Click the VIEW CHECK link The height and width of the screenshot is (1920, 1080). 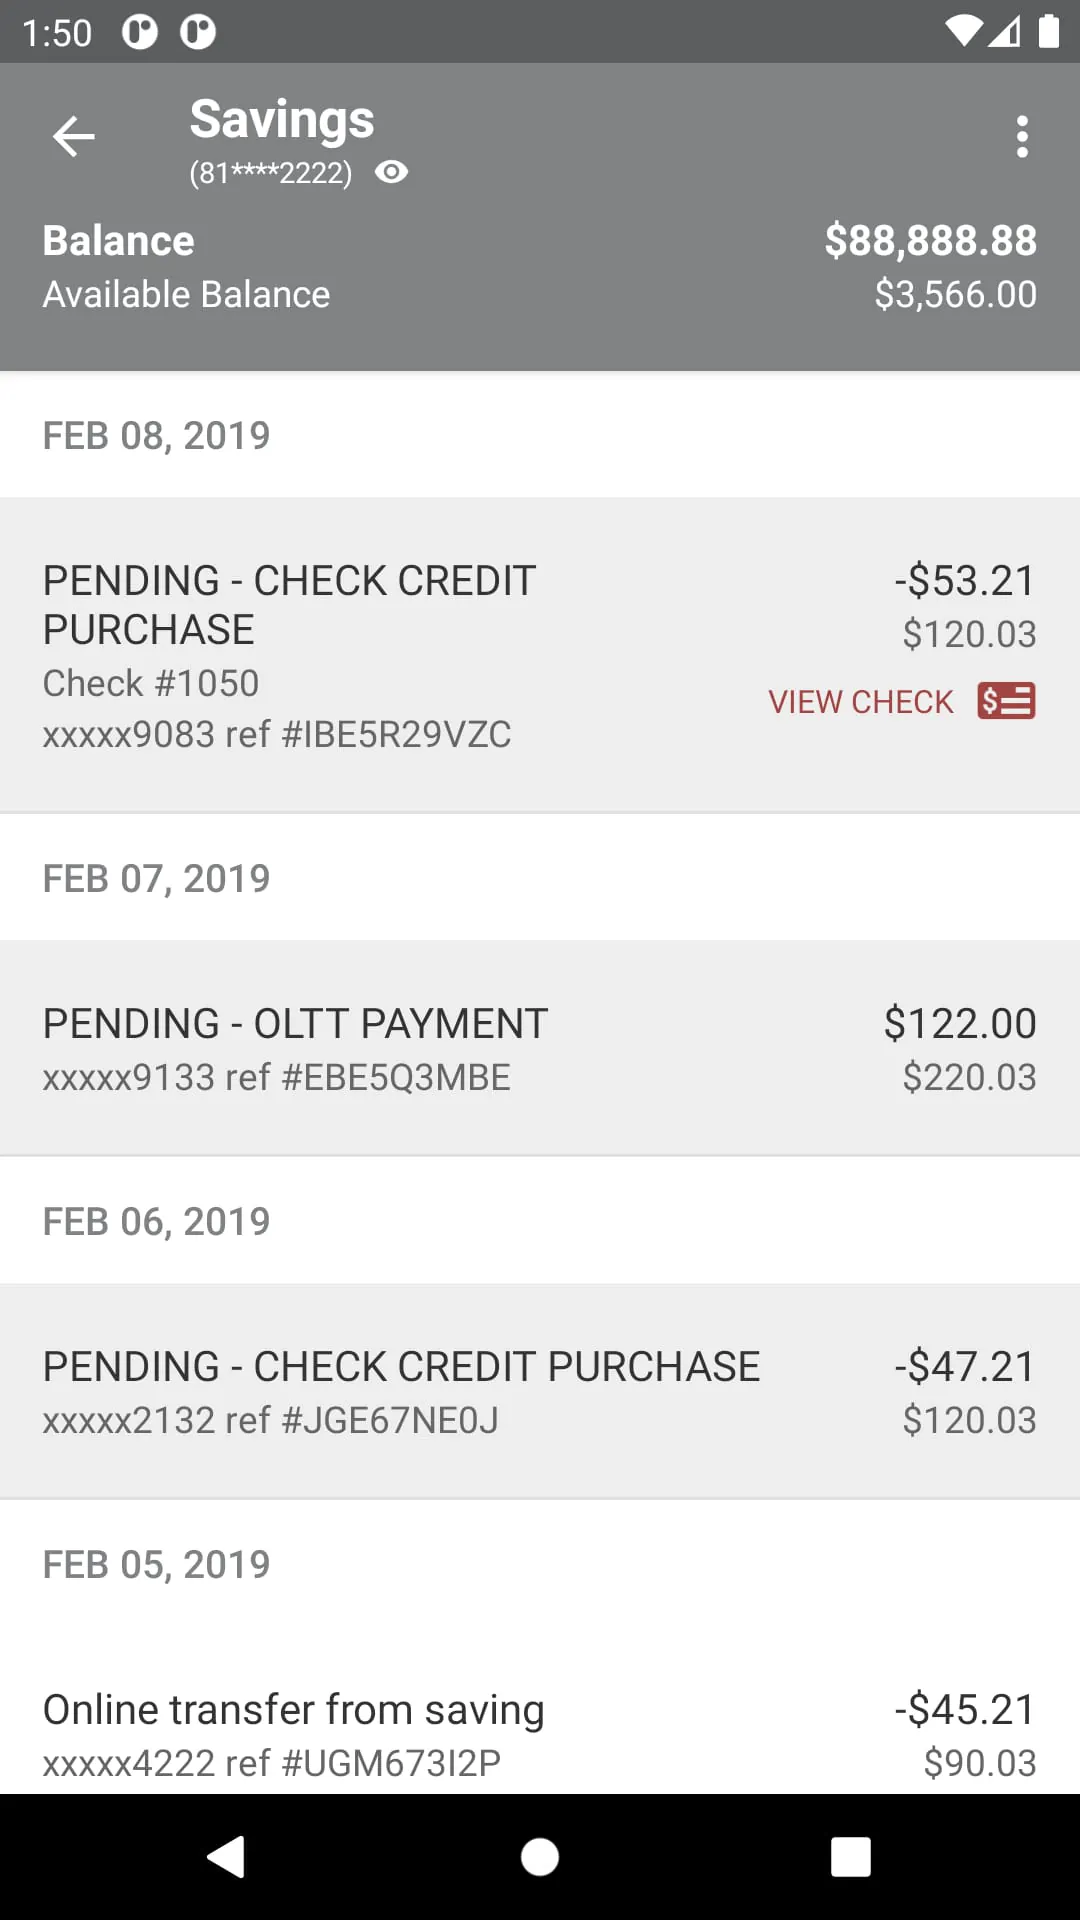860,702
